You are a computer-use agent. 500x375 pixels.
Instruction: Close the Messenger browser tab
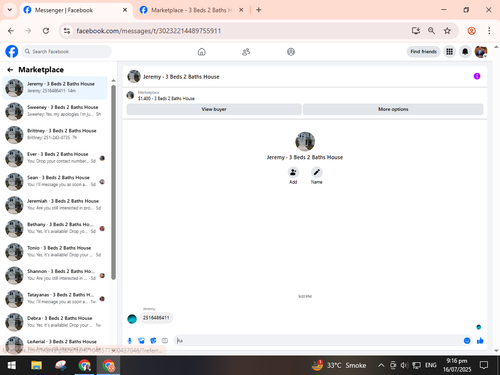[125, 10]
